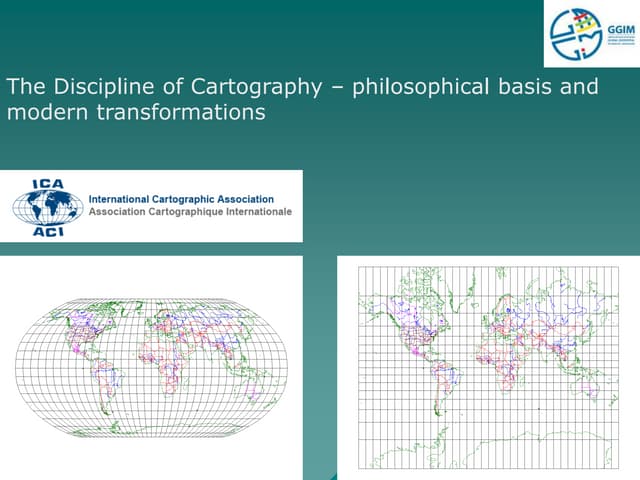Click the words "modern transformations" in the title
640x480 pixels.
(136, 112)
